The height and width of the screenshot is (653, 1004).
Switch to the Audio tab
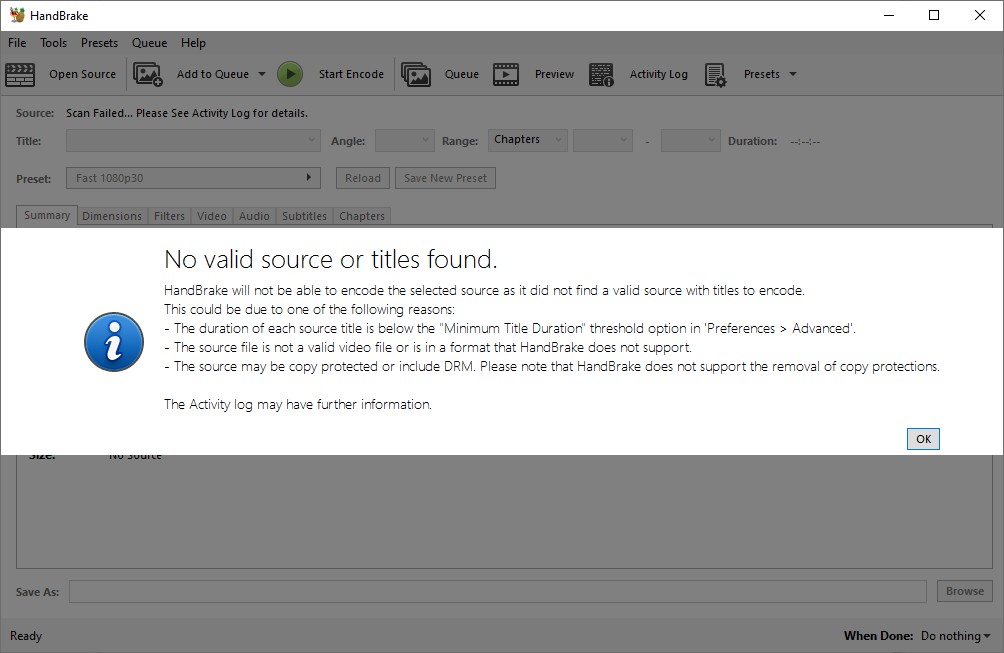point(254,216)
